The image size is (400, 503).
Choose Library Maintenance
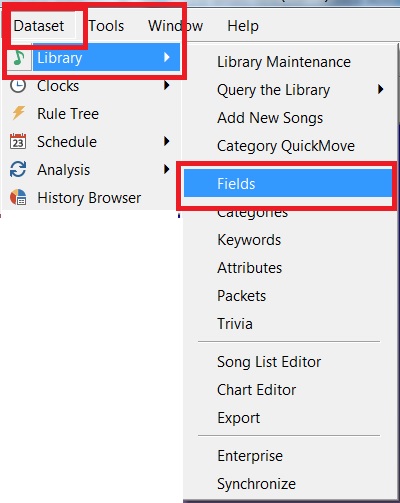click(284, 62)
